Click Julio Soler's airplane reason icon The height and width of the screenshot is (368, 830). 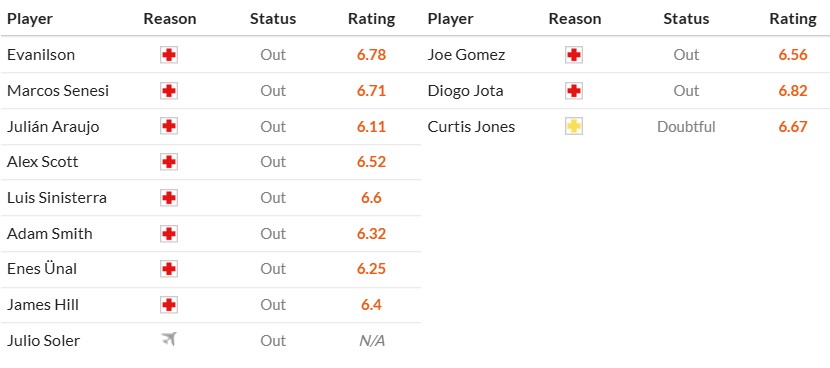pyautogui.click(x=169, y=339)
